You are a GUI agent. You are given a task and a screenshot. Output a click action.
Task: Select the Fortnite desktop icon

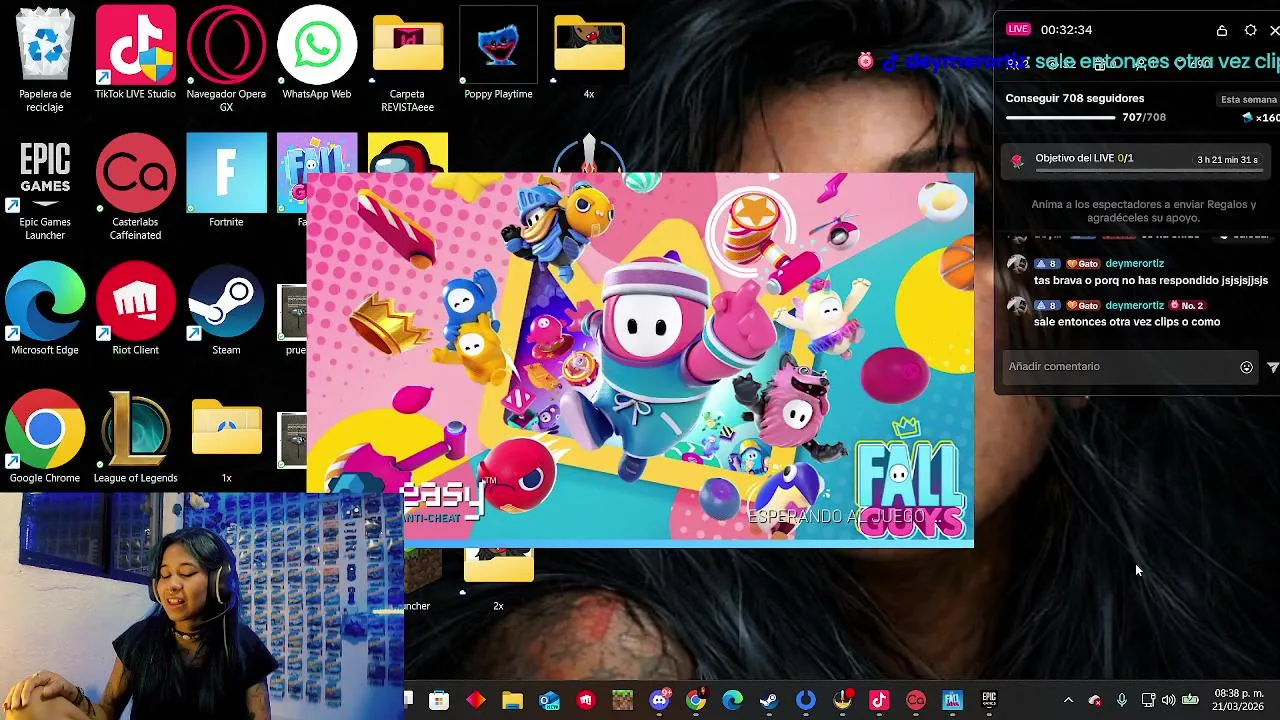click(226, 180)
